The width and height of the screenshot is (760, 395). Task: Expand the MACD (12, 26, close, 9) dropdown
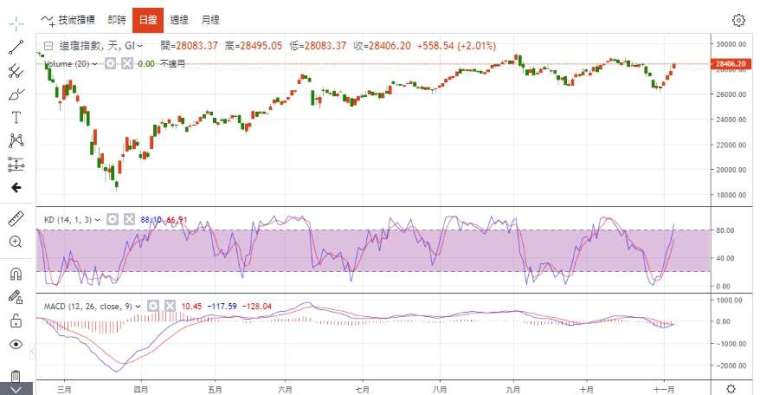[x=138, y=306]
